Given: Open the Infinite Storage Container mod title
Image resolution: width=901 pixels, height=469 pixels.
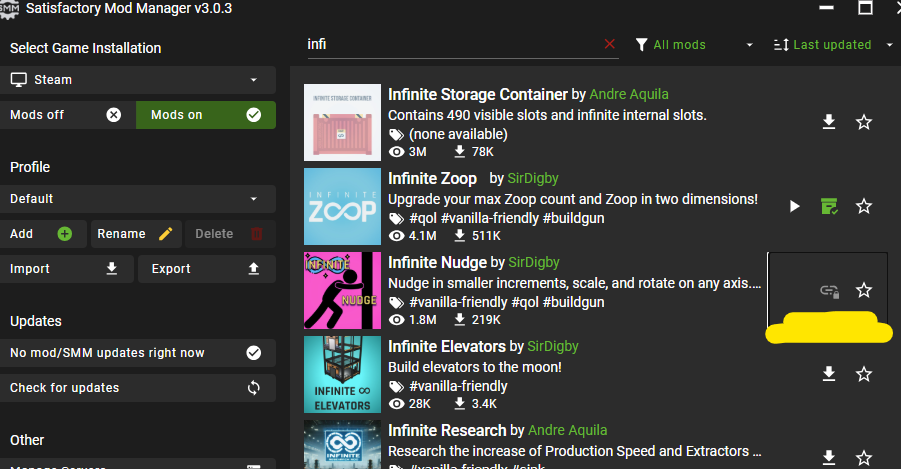Looking at the screenshot, I should (x=478, y=94).
